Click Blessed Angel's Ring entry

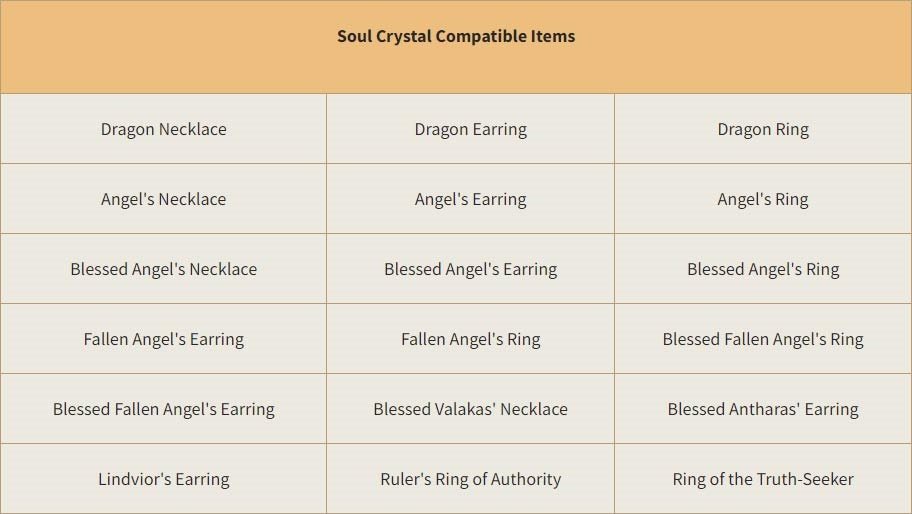(x=763, y=269)
